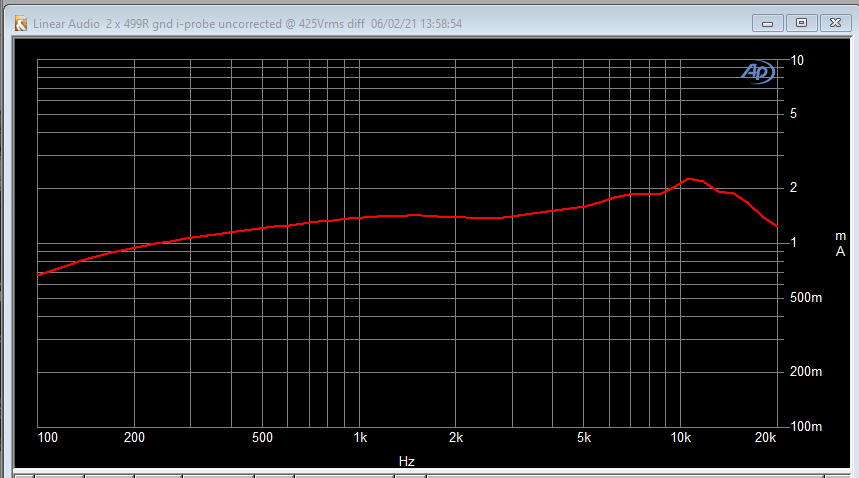Click the red trace peak near 10k
Screen dimensions: 859x478
[689, 178]
